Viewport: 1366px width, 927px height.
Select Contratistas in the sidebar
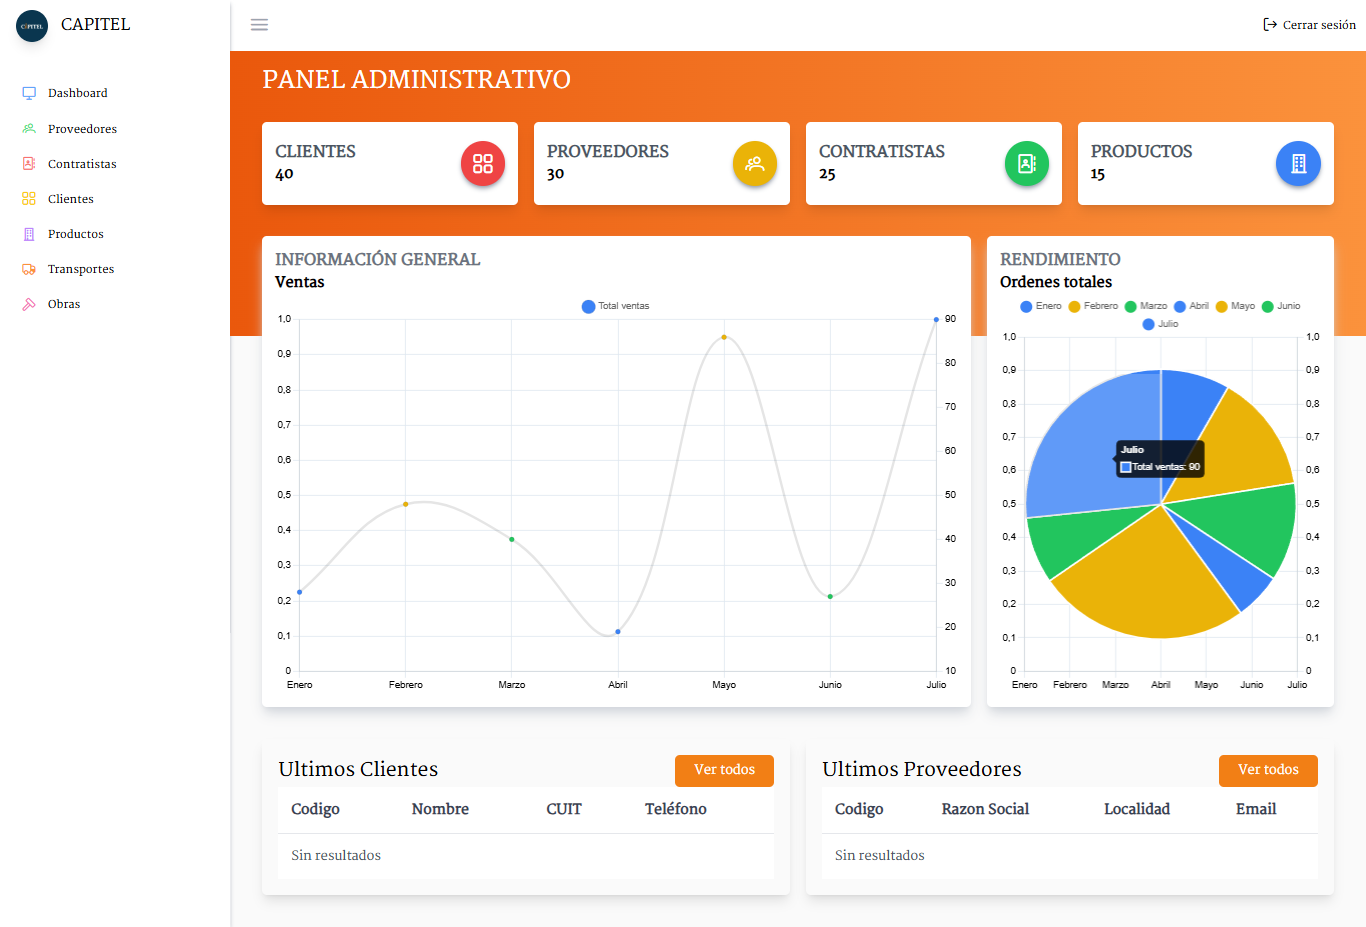tap(82, 164)
